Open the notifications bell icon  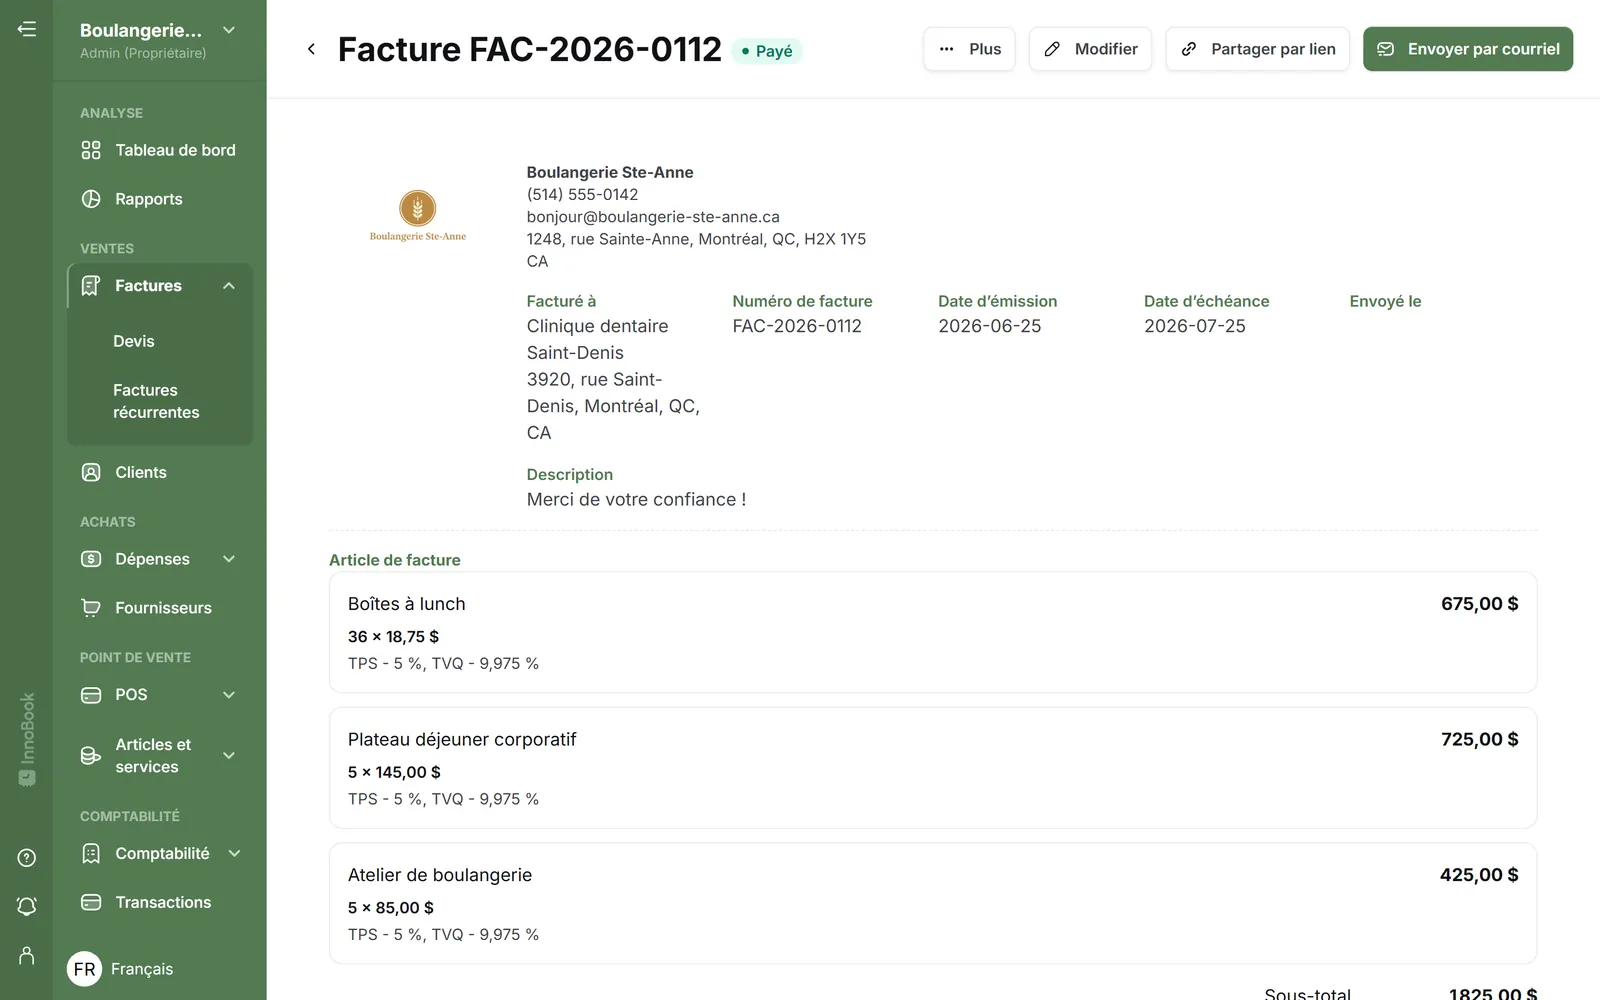click(27, 906)
